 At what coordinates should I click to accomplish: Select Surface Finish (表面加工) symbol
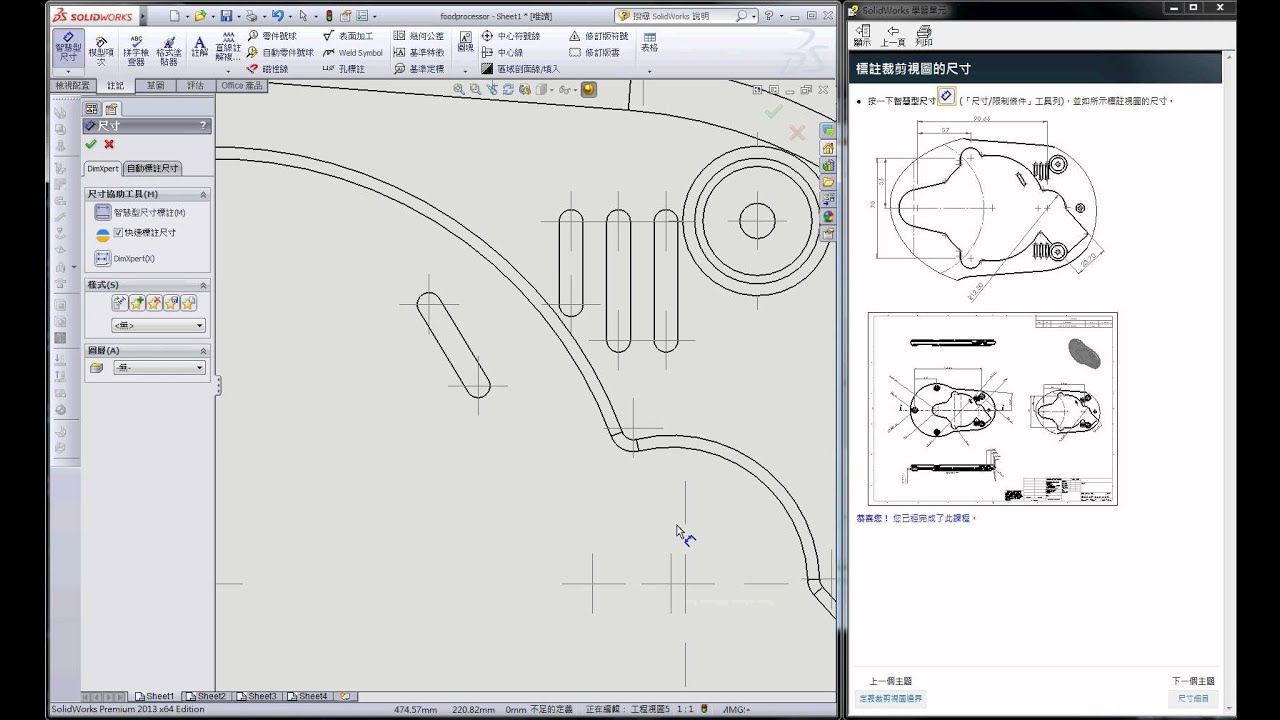[x=348, y=36]
